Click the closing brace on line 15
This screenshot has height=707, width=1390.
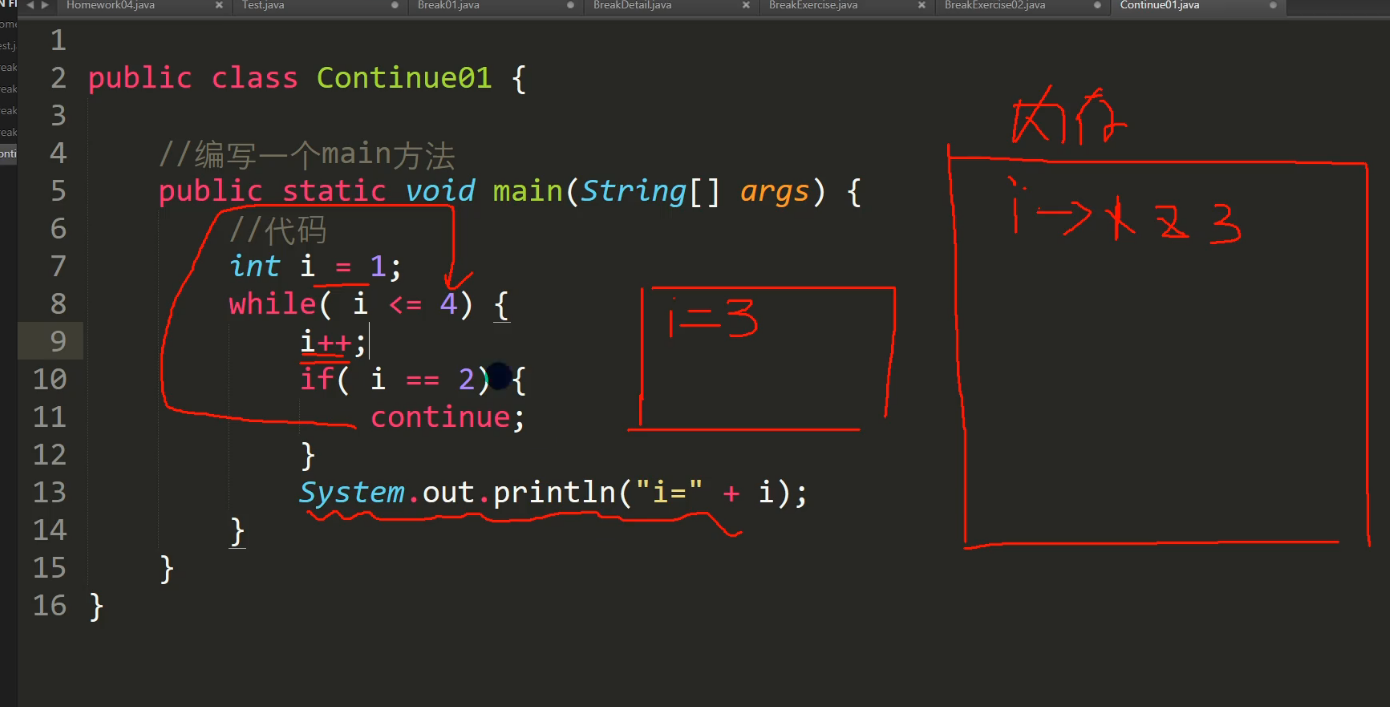[167, 568]
